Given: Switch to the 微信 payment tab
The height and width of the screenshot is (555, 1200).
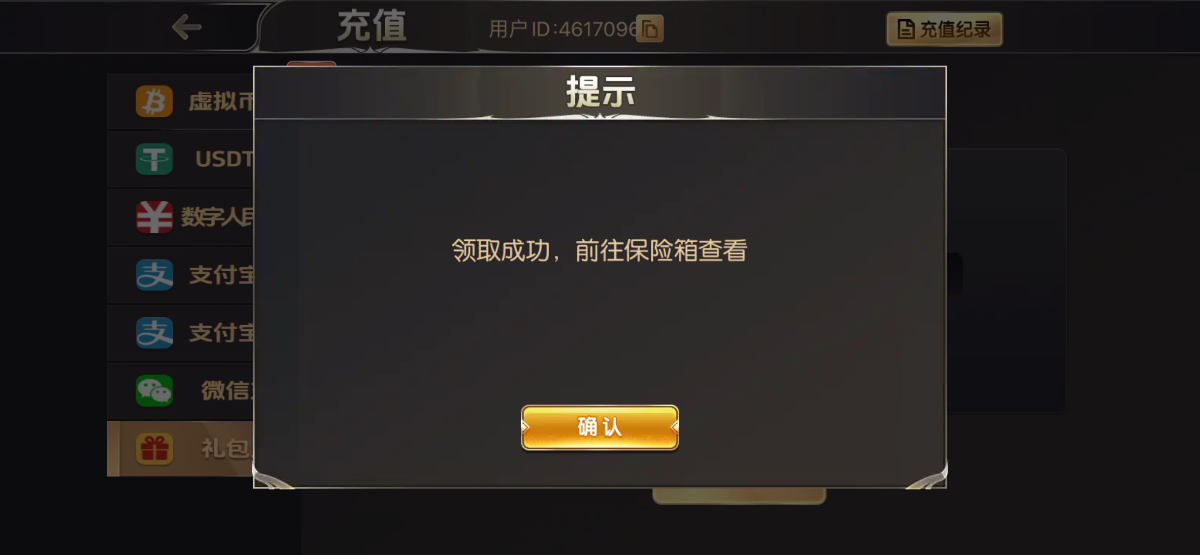Looking at the screenshot, I should 181,391.
